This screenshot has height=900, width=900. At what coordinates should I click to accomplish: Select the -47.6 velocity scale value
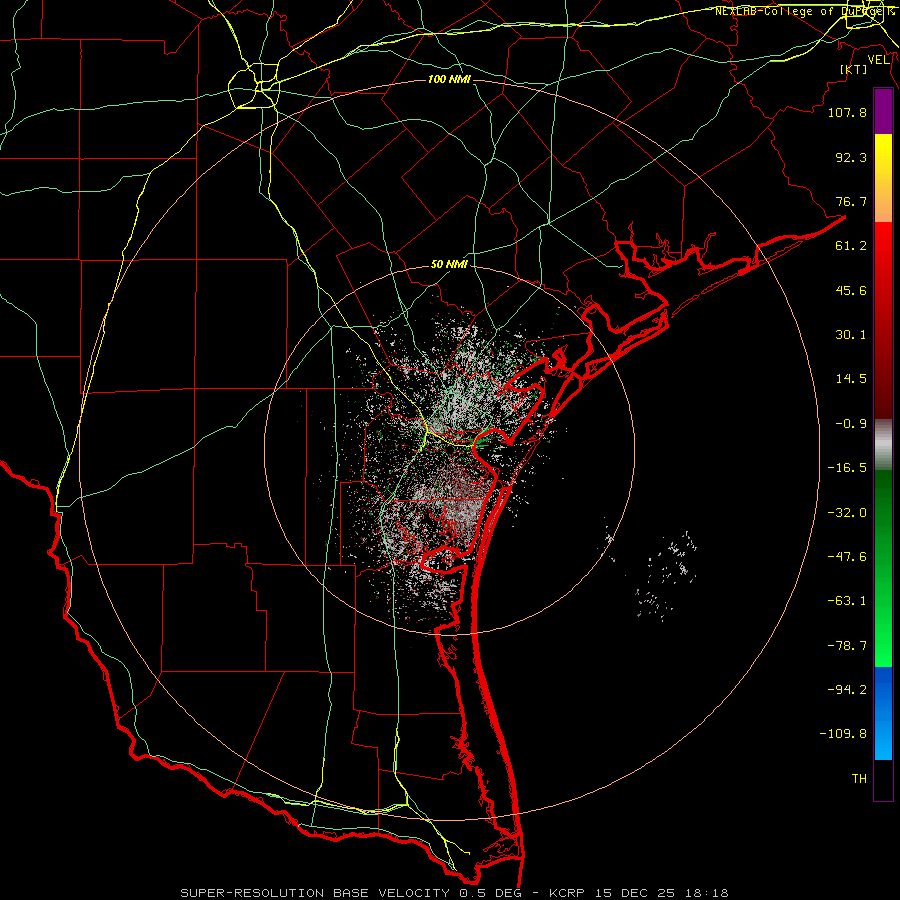[847, 557]
